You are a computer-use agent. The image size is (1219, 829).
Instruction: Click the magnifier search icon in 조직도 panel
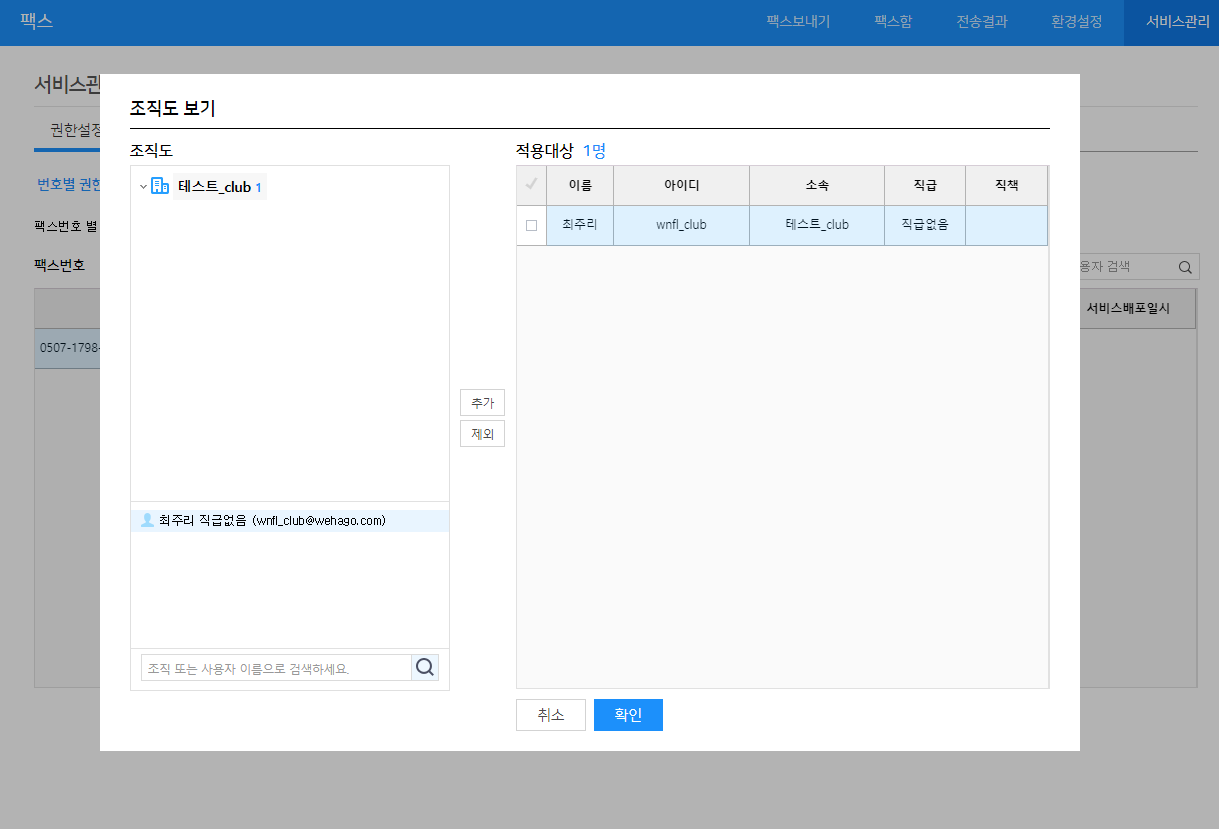(425, 668)
